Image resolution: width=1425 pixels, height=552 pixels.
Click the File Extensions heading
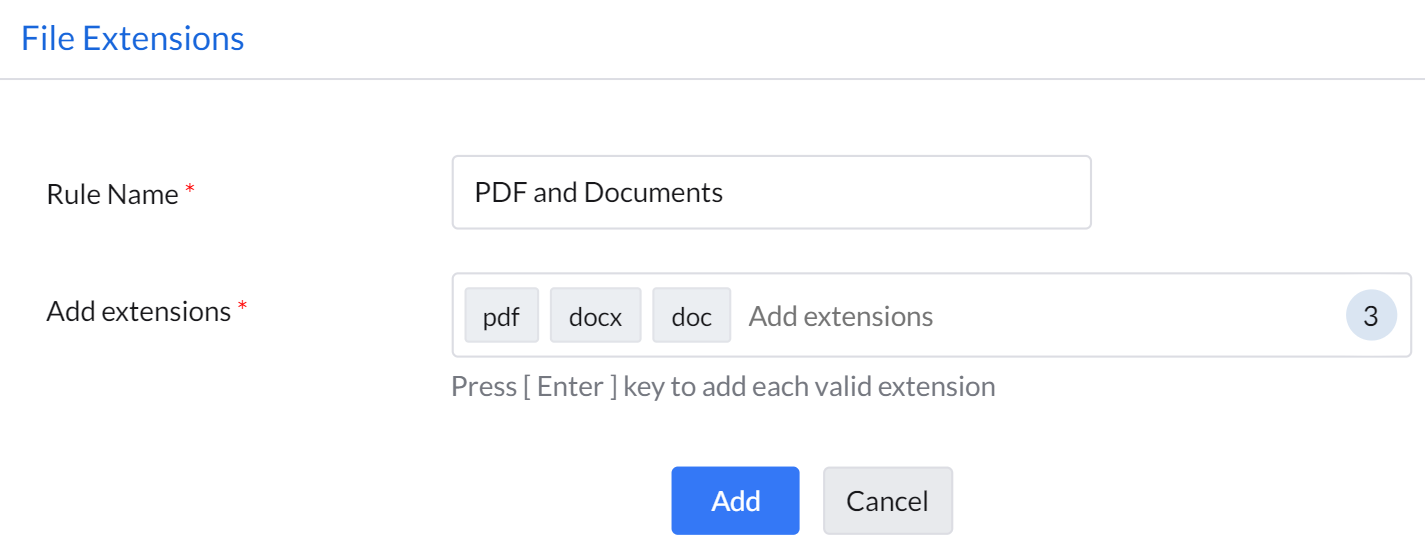coord(132,38)
